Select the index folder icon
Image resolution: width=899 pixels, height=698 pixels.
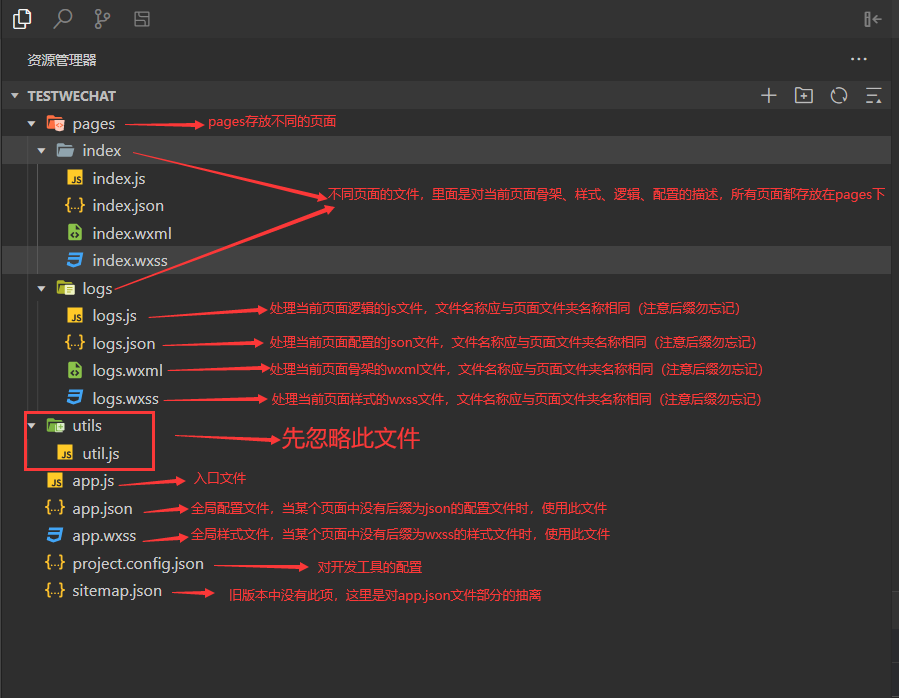coord(65,150)
